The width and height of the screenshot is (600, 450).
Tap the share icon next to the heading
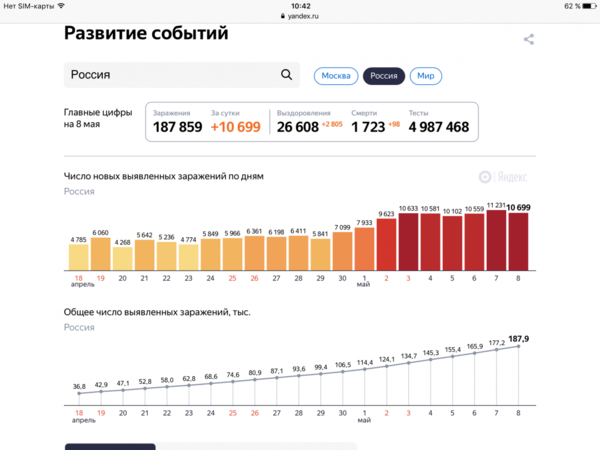coord(529,40)
